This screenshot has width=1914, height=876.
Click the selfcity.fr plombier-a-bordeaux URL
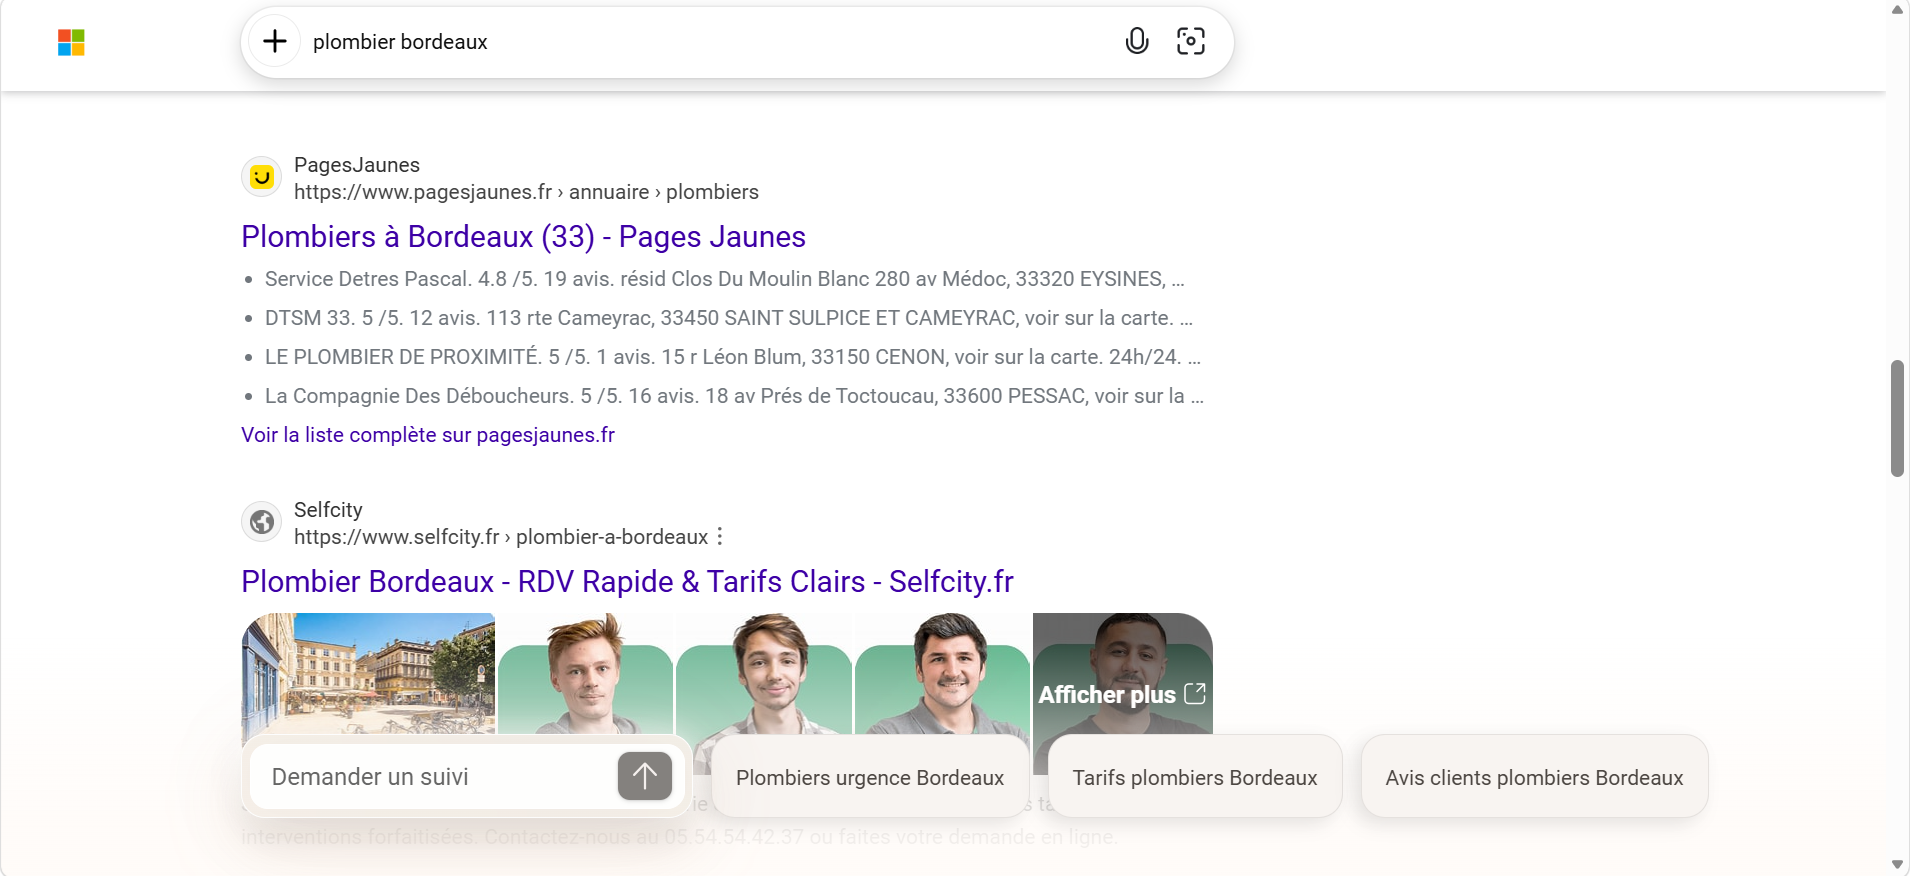[501, 537]
